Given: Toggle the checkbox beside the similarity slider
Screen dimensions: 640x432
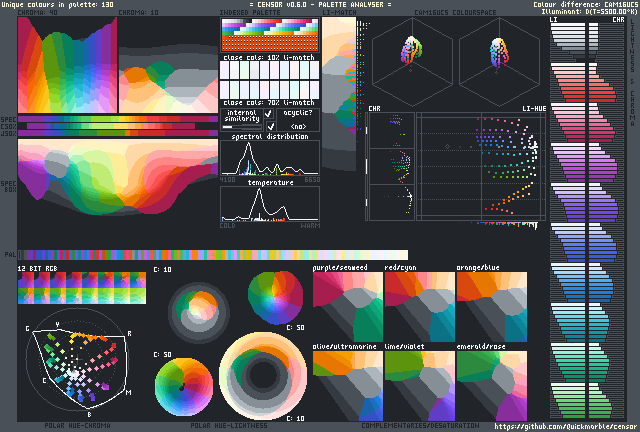Looking at the screenshot, I should [271, 127].
